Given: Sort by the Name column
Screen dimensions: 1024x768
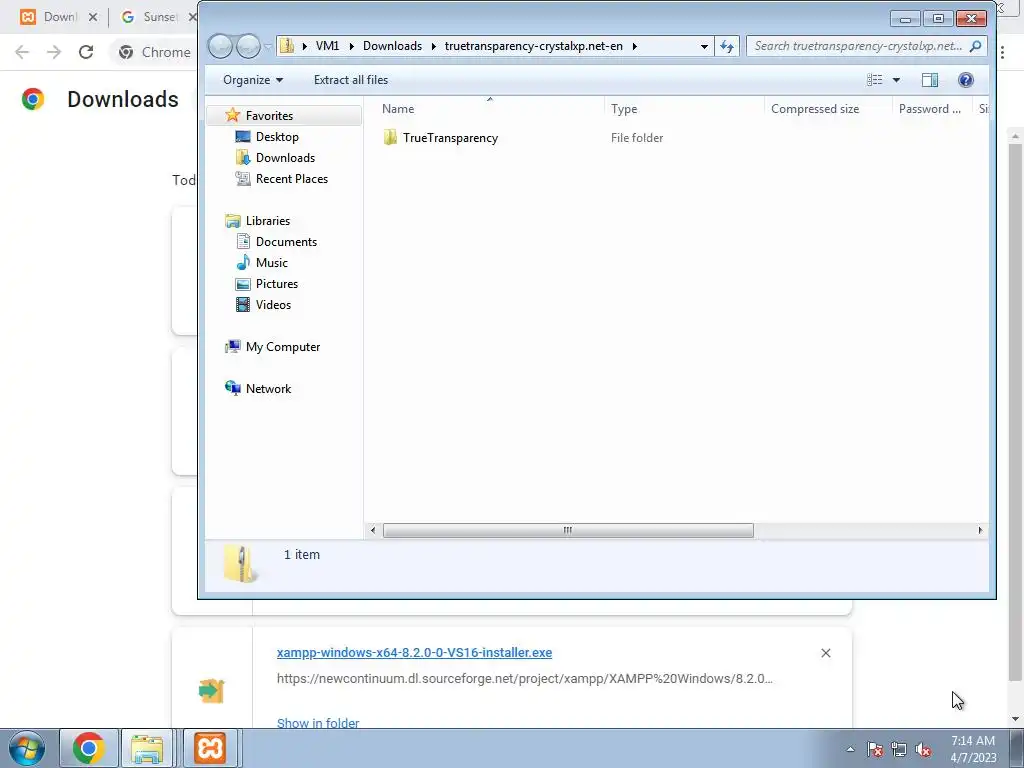Looking at the screenshot, I should click(490, 108).
